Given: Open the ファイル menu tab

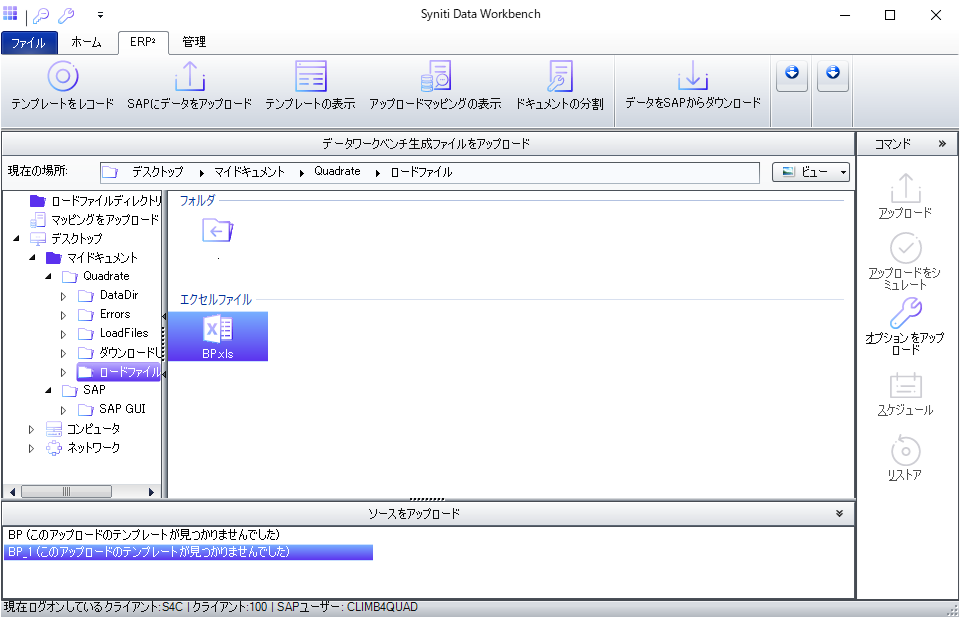Looking at the screenshot, I should coord(29,43).
